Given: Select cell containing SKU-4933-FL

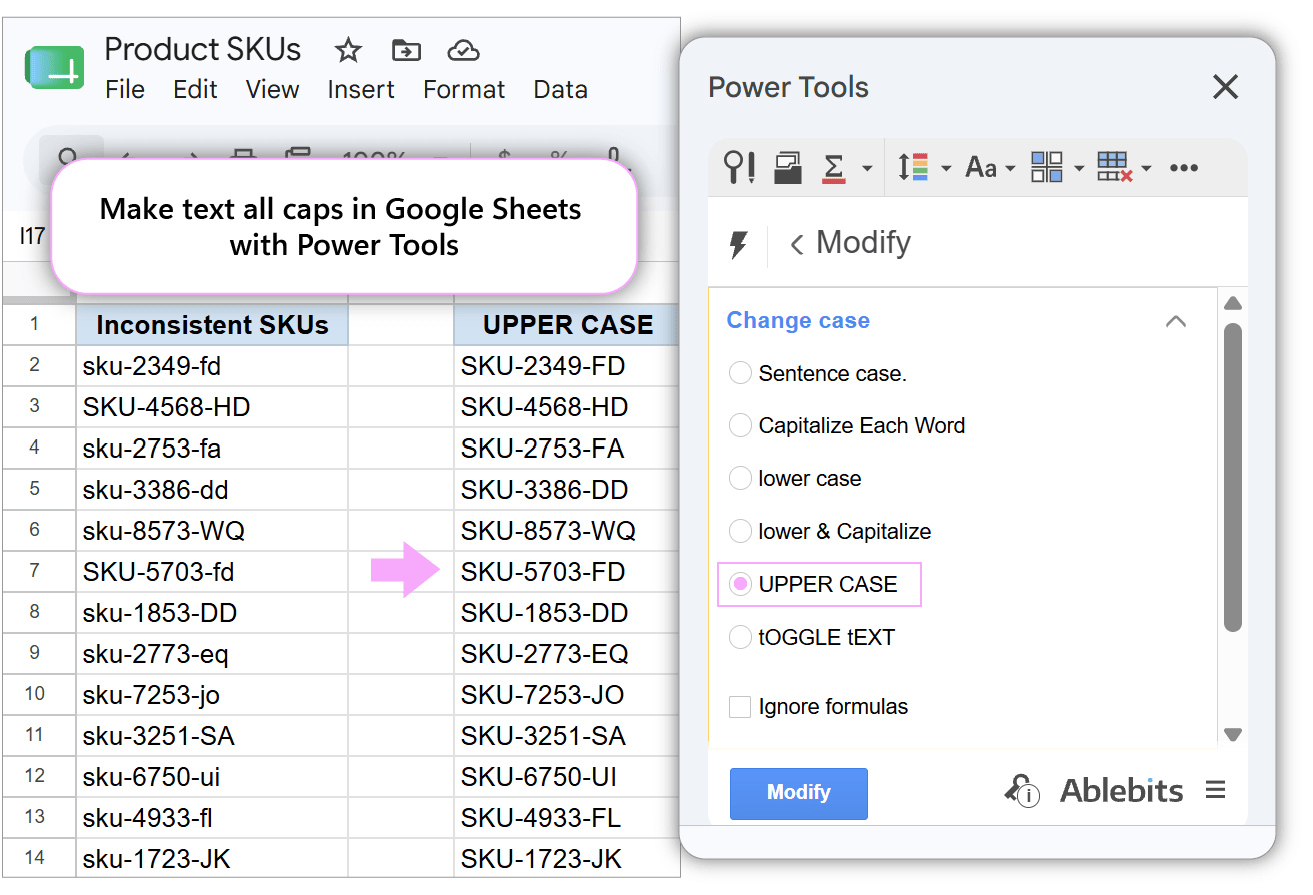Looking at the screenshot, I should pyautogui.click(x=567, y=818).
